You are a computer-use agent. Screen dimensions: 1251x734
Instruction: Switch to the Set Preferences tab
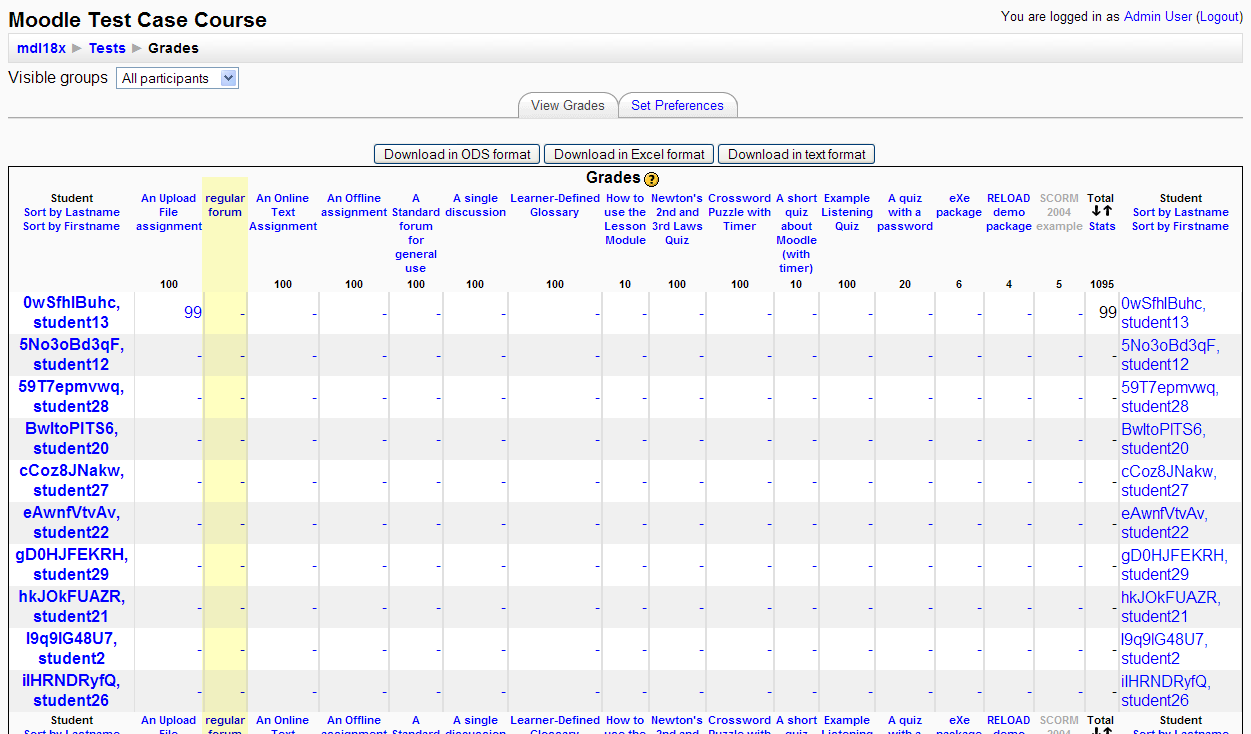click(677, 105)
